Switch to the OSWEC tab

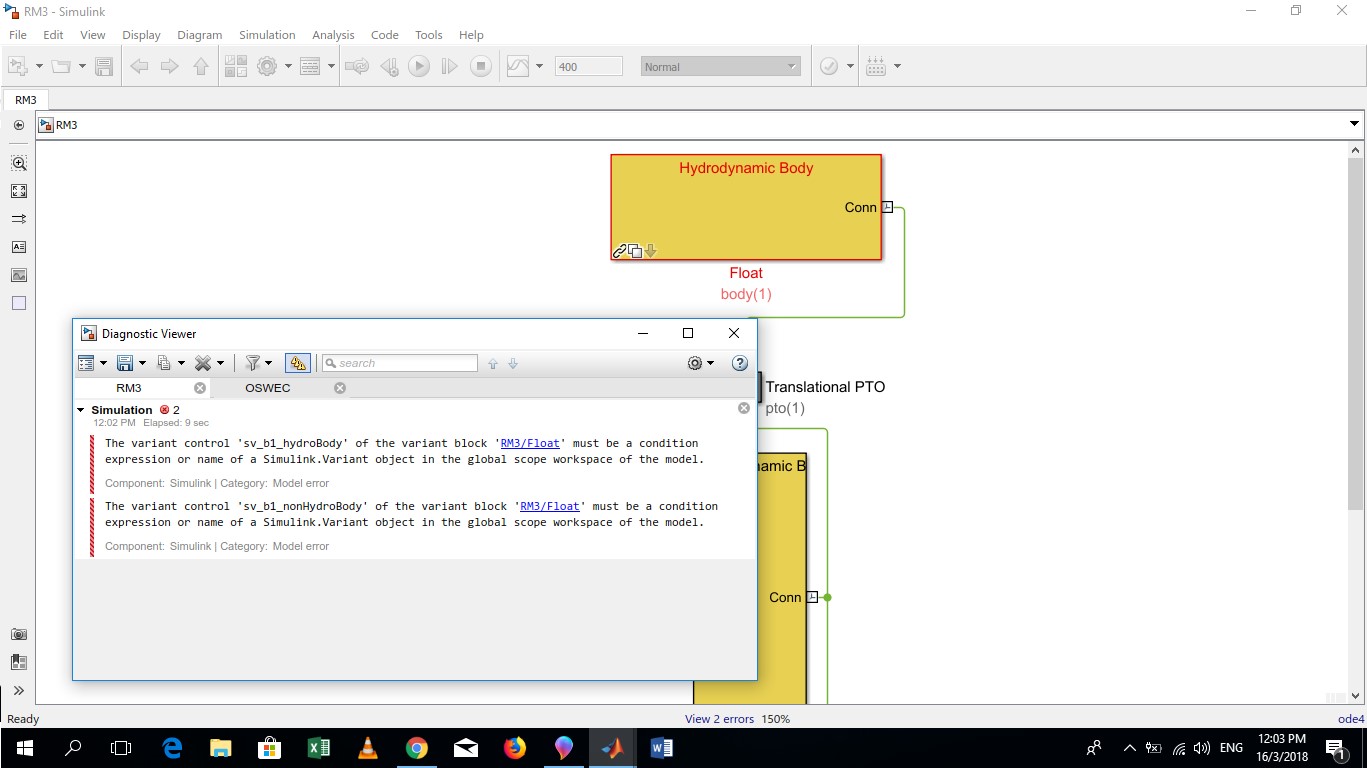(x=267, y=388)
